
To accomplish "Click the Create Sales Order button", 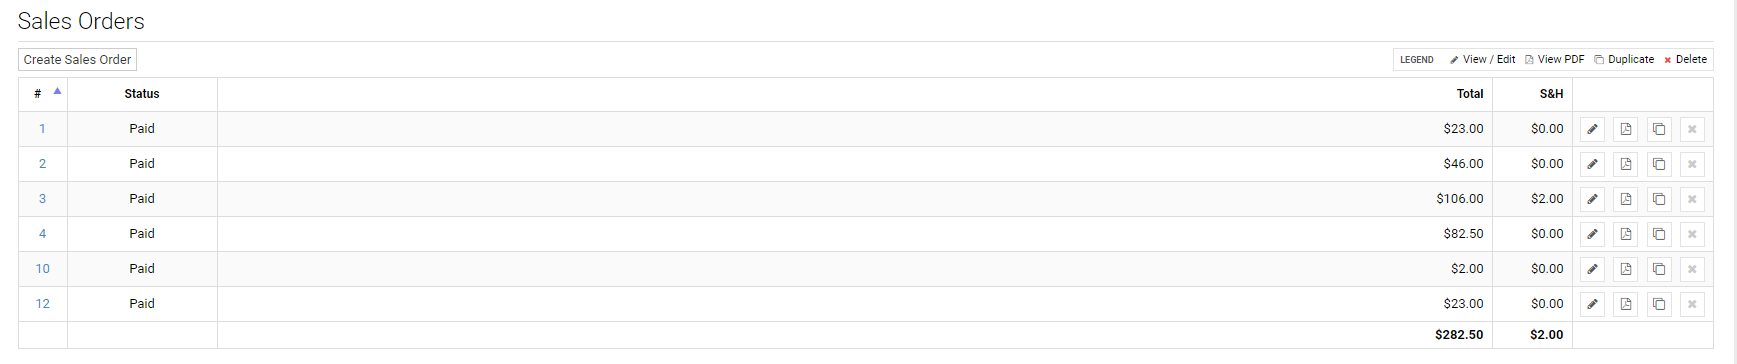I will coord(77,60).
